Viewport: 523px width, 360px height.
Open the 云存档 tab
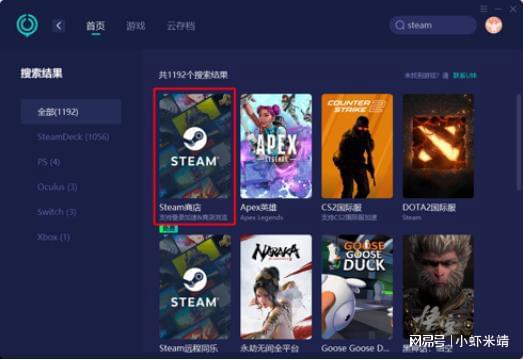(x=181, y=26)
